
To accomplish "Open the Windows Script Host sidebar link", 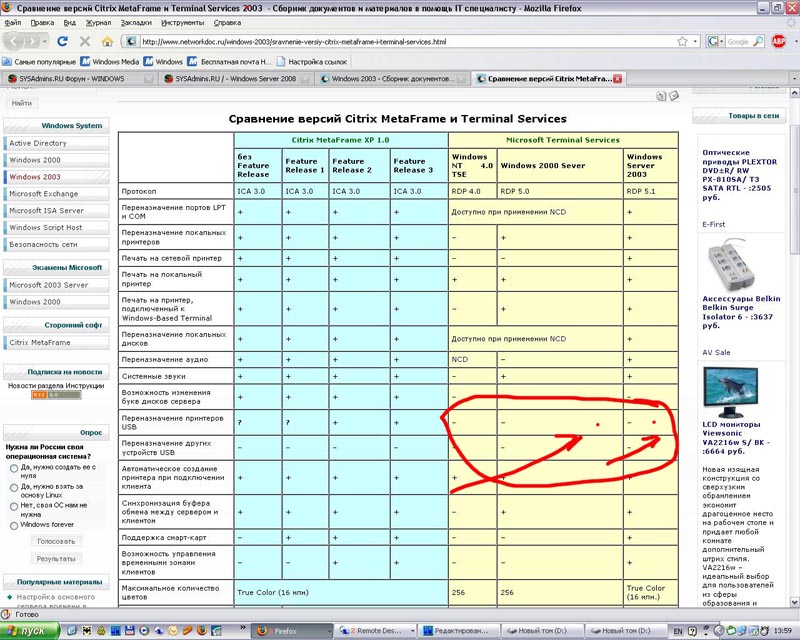I will (x=56, y=228).
